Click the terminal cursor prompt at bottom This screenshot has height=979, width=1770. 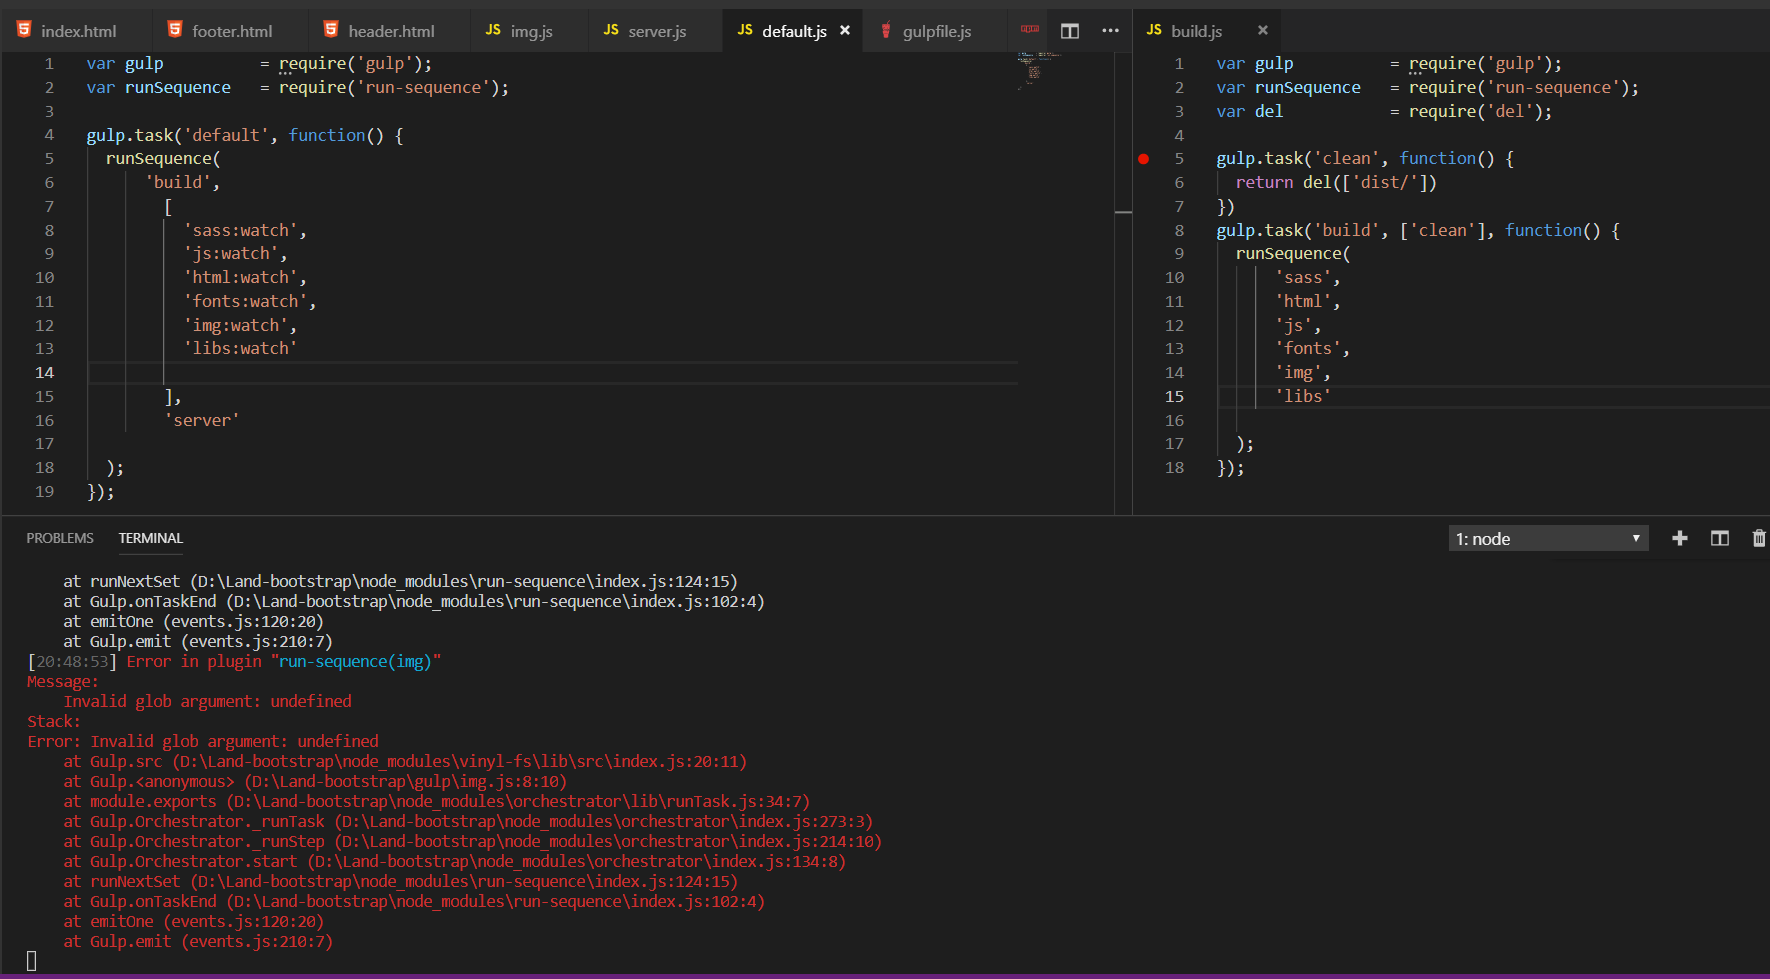32,961
